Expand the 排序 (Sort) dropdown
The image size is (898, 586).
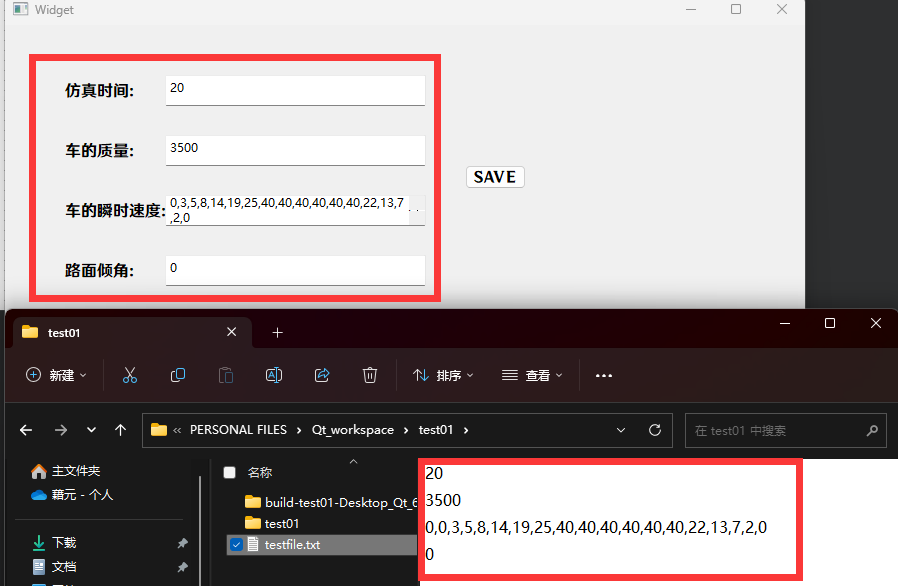(443, 375)
